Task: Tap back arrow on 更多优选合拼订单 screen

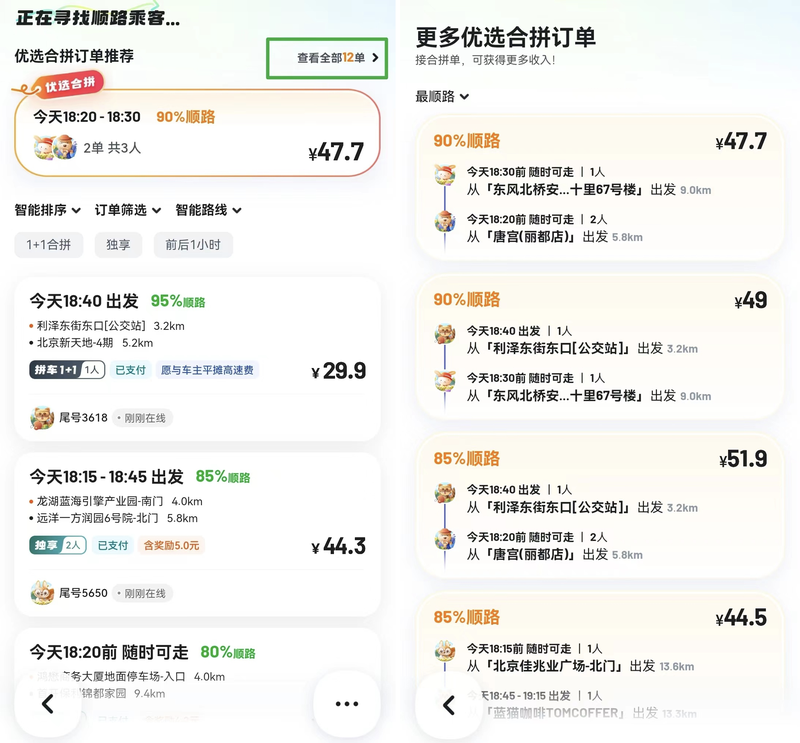Action: click(x=448, y=706)
